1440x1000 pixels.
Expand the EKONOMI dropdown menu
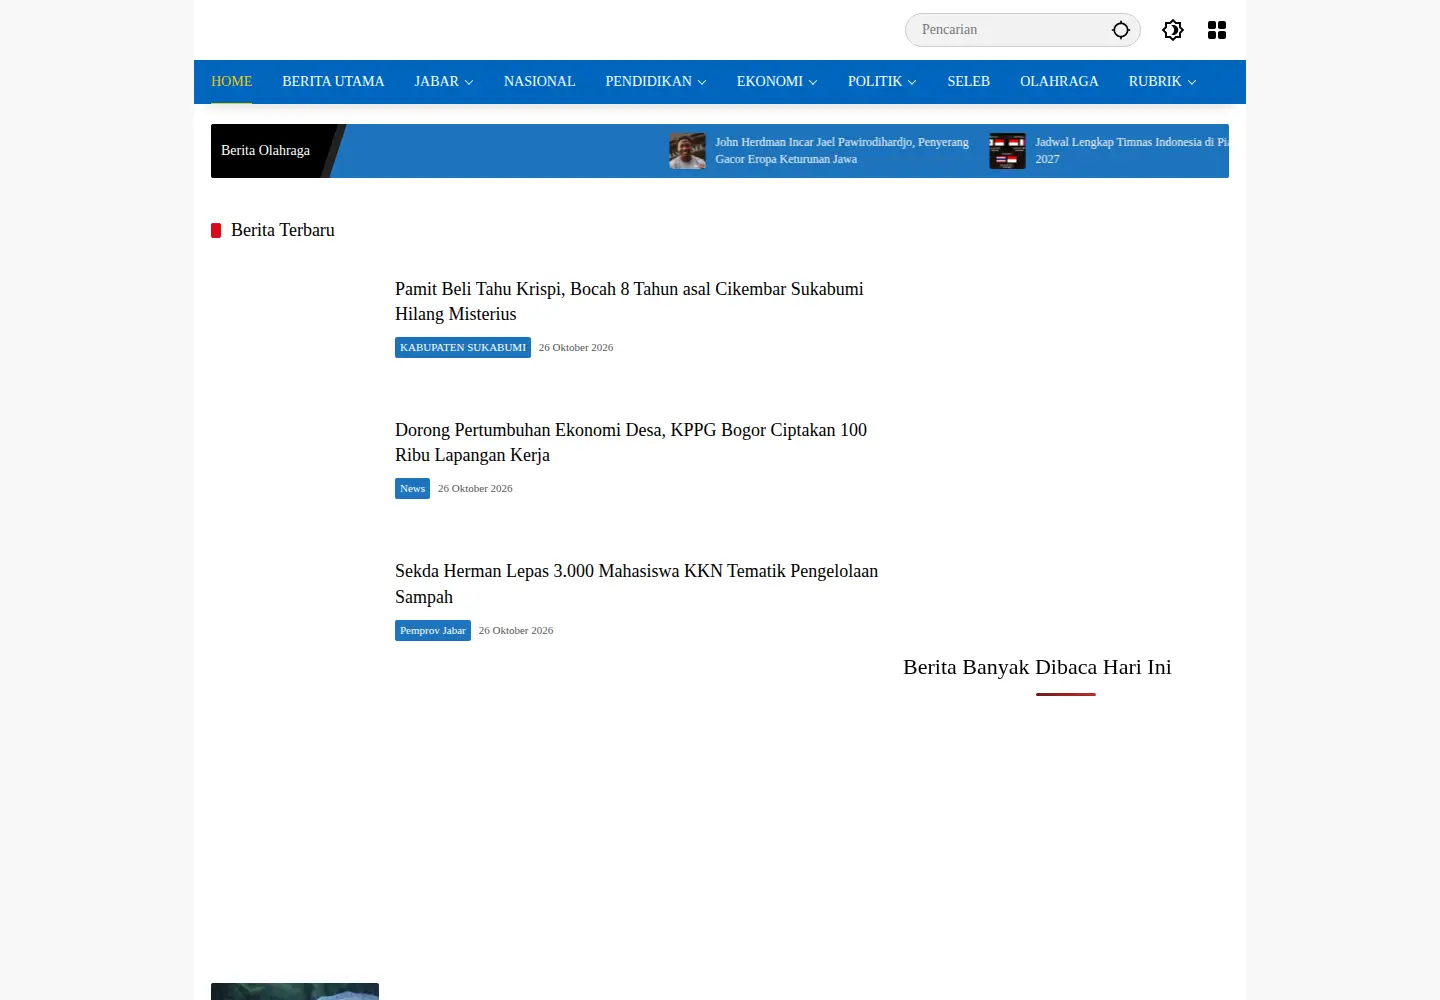[777, 81]
